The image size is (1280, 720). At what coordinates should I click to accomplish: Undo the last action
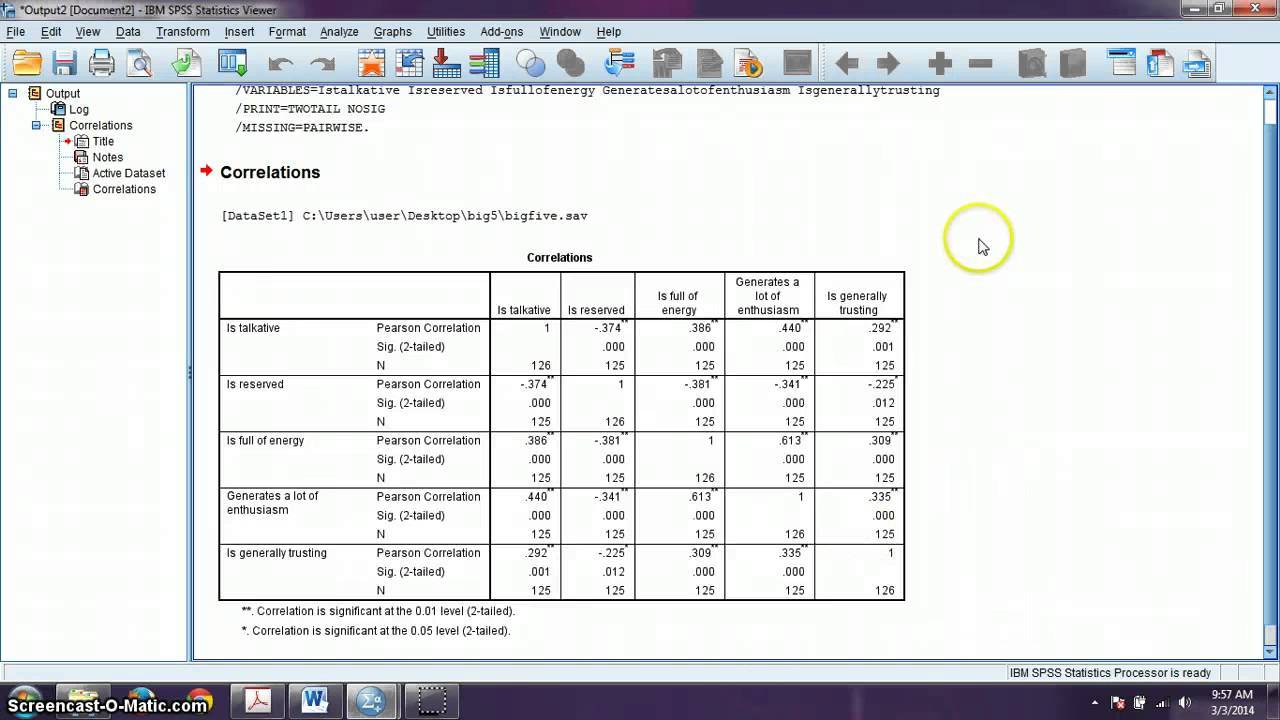coord(281,62)
